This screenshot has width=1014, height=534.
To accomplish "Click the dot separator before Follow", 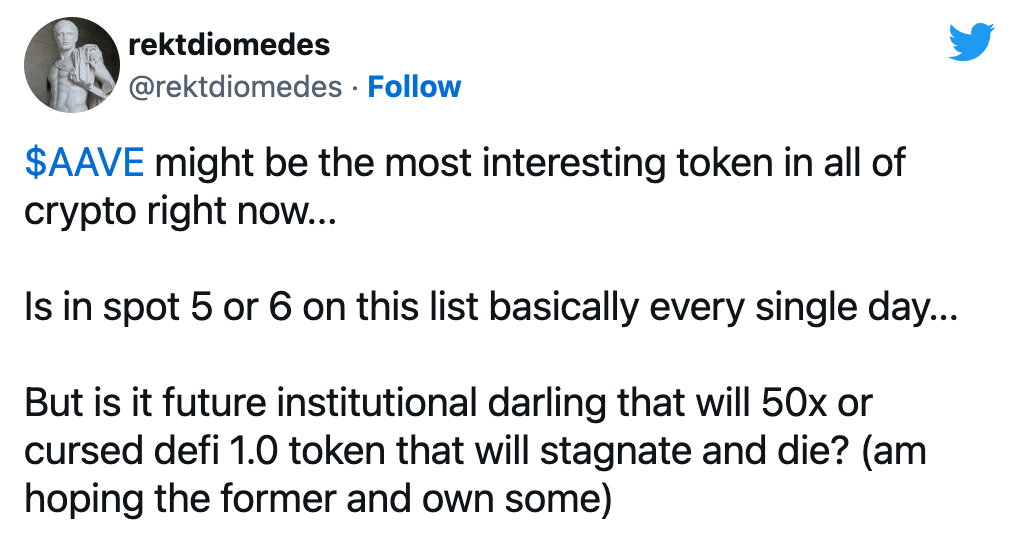I will click(355, 87).
